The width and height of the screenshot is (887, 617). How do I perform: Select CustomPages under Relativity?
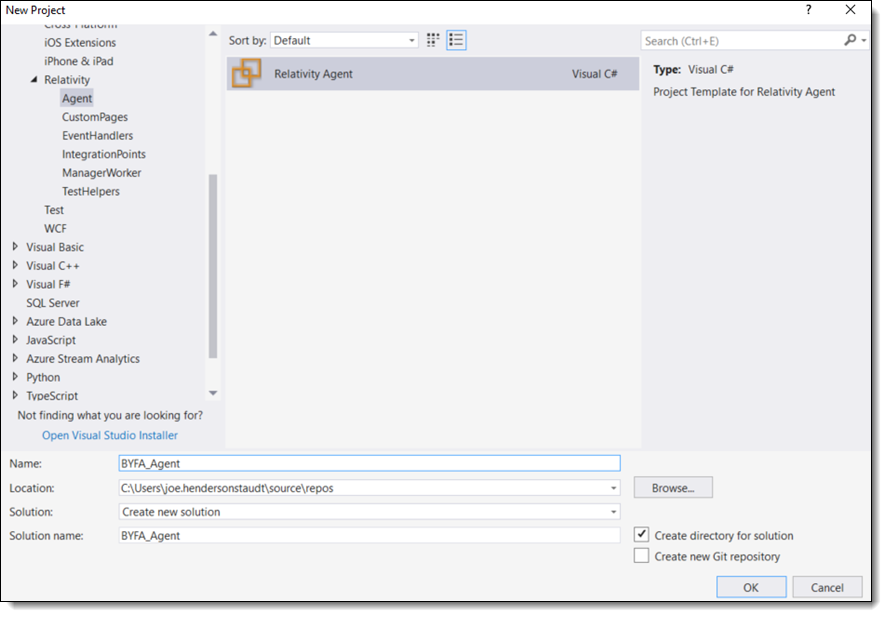(95, 117)
